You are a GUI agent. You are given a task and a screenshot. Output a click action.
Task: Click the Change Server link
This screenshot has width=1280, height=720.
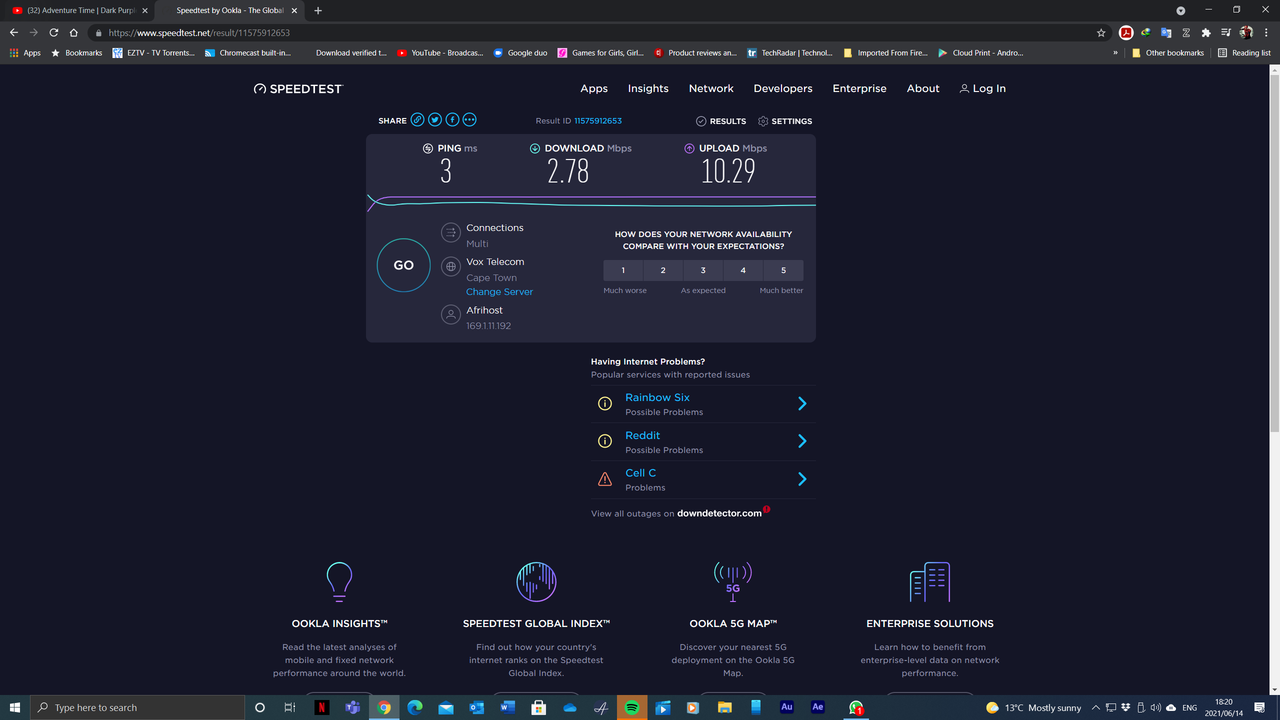tap(500, 292)
